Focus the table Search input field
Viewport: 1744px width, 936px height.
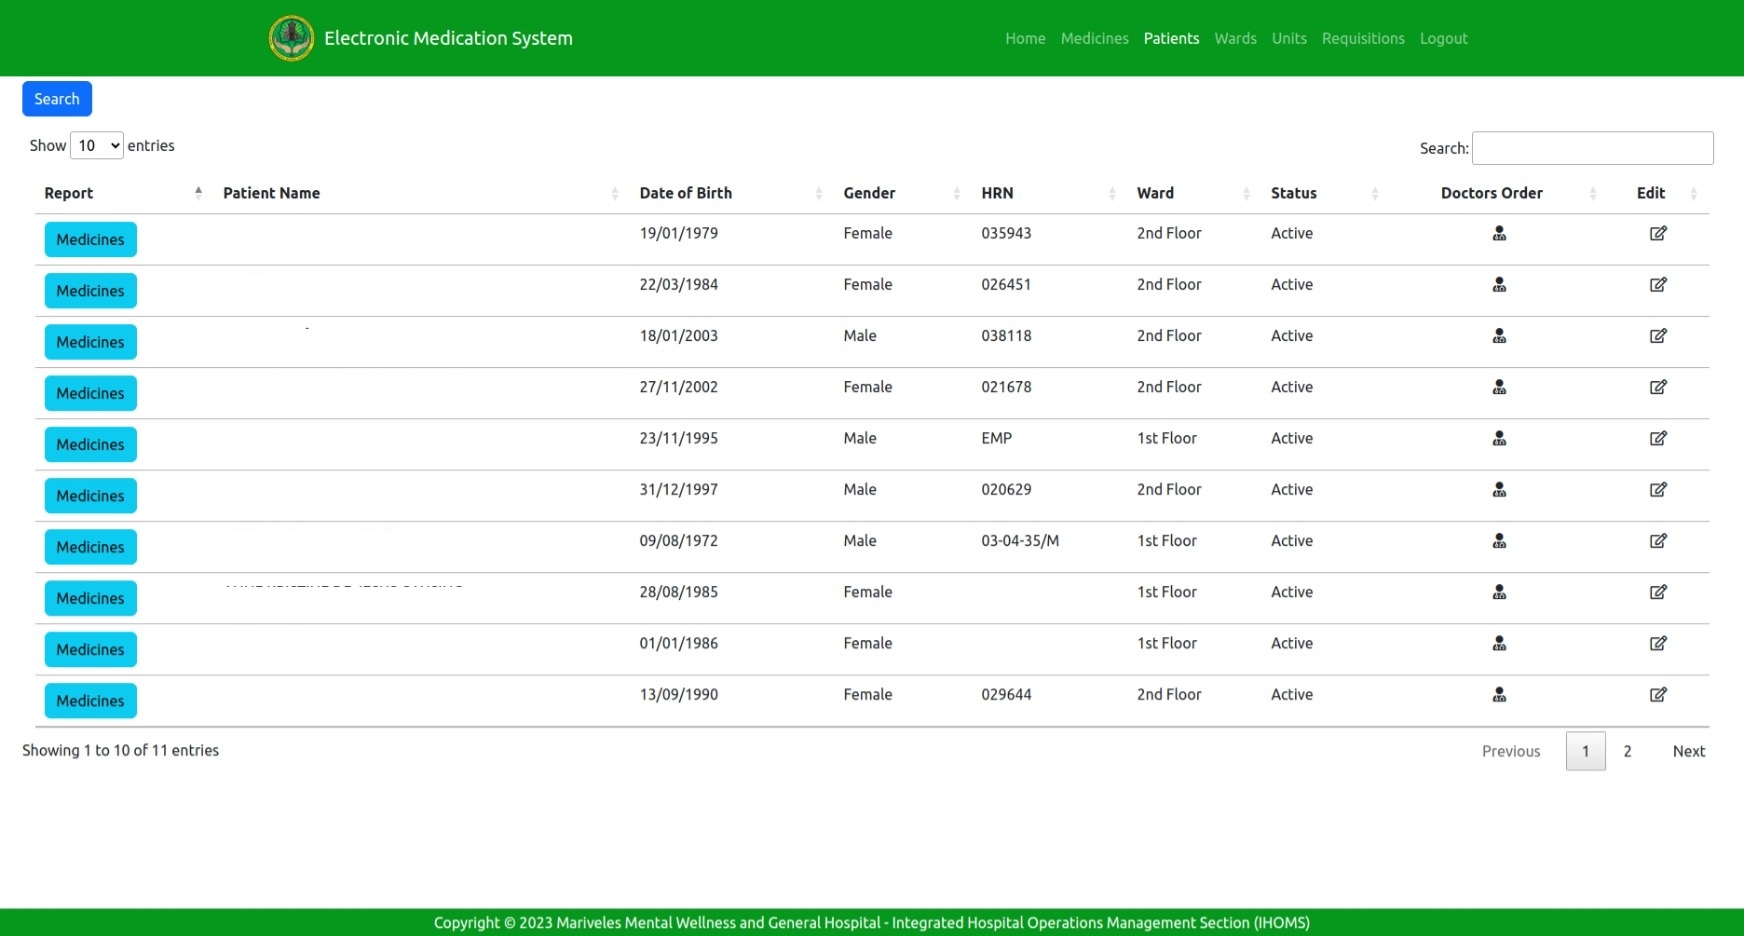tap(1592, 148)
